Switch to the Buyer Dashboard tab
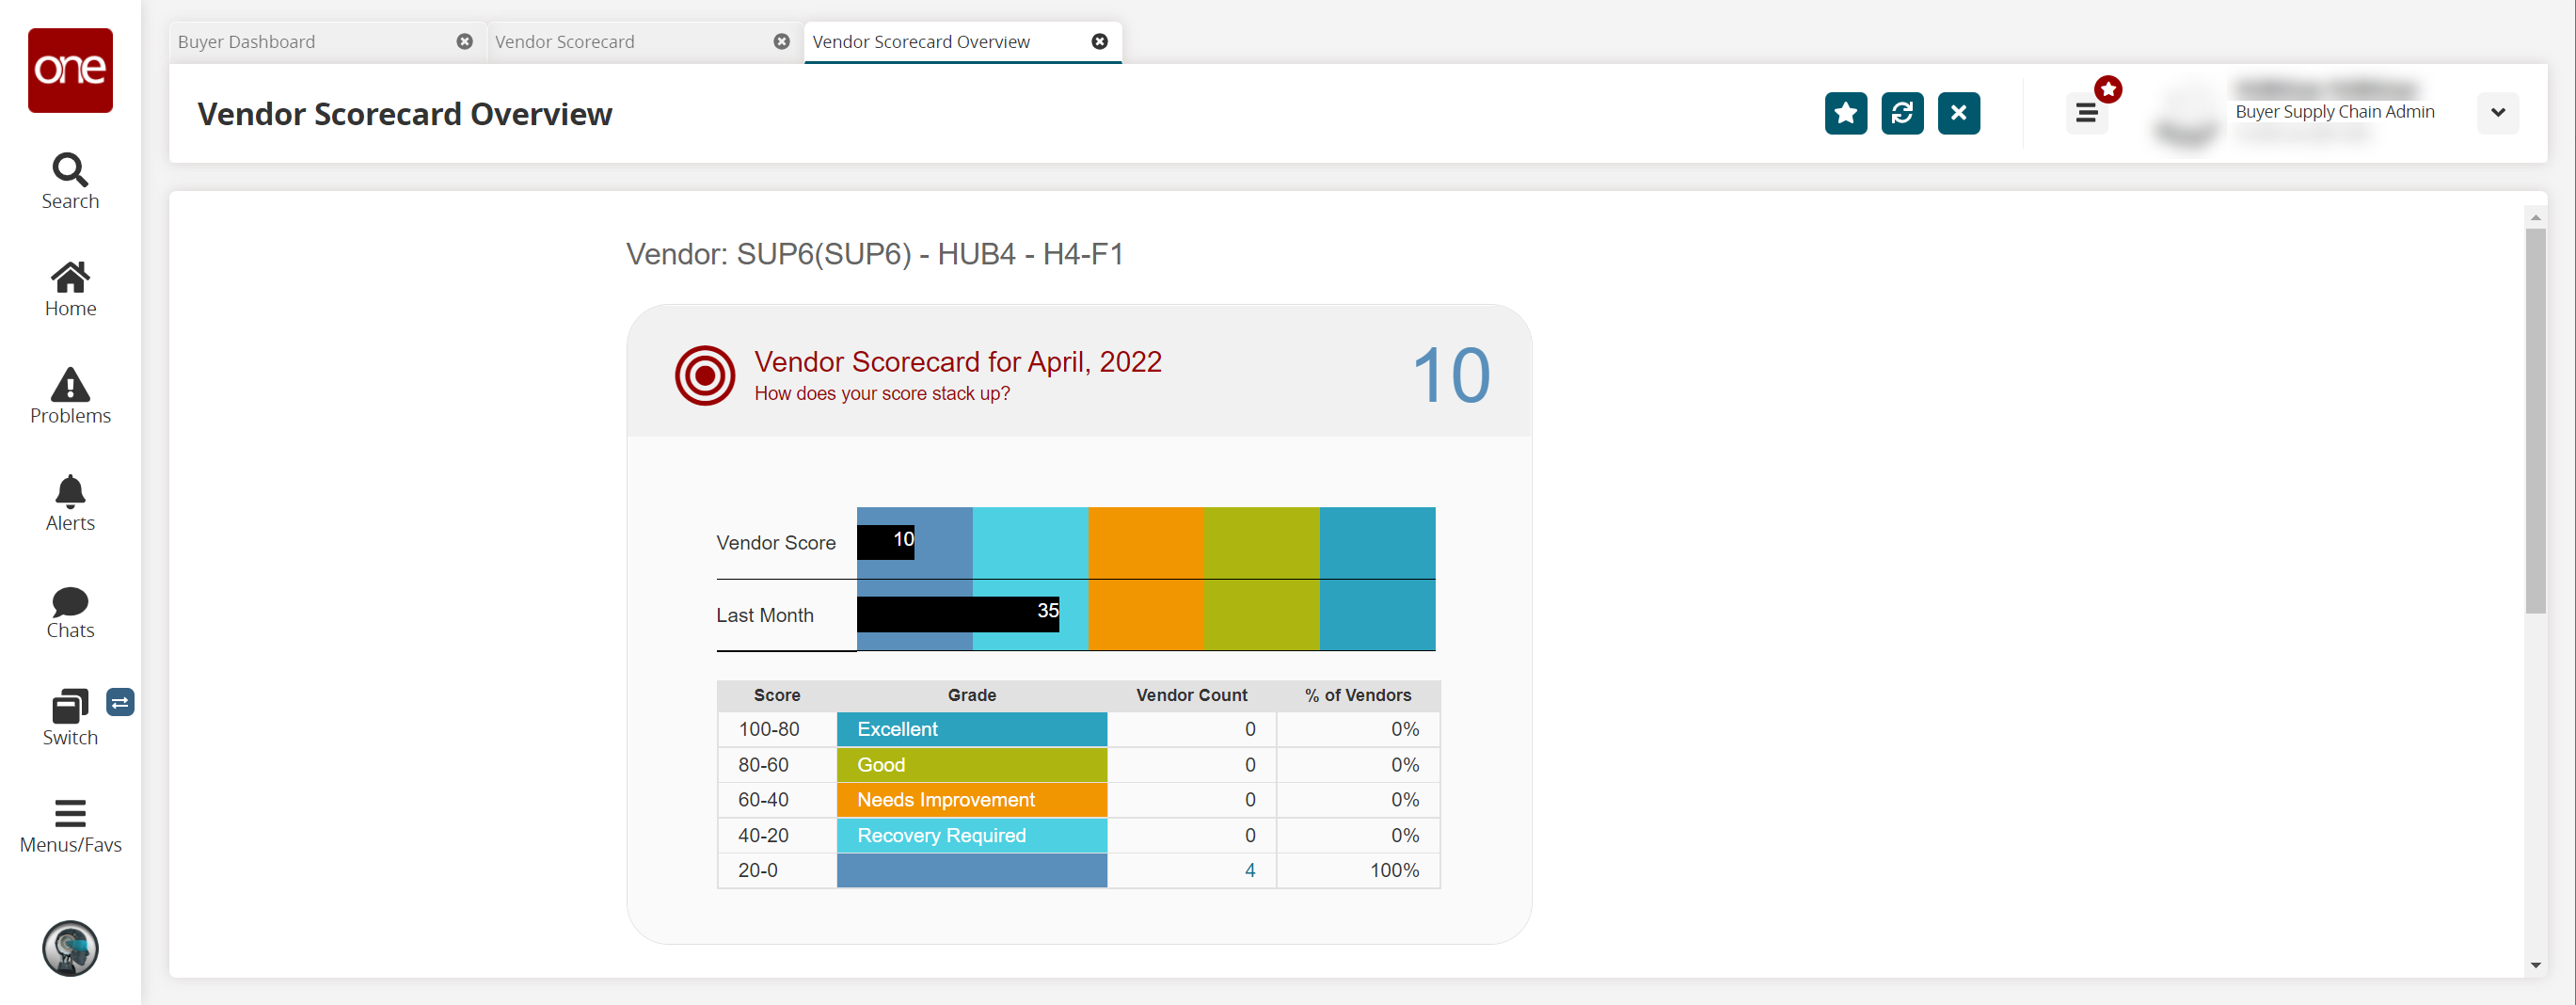The width and height of the screenshot is (2576, 1005). click(246, 42)
